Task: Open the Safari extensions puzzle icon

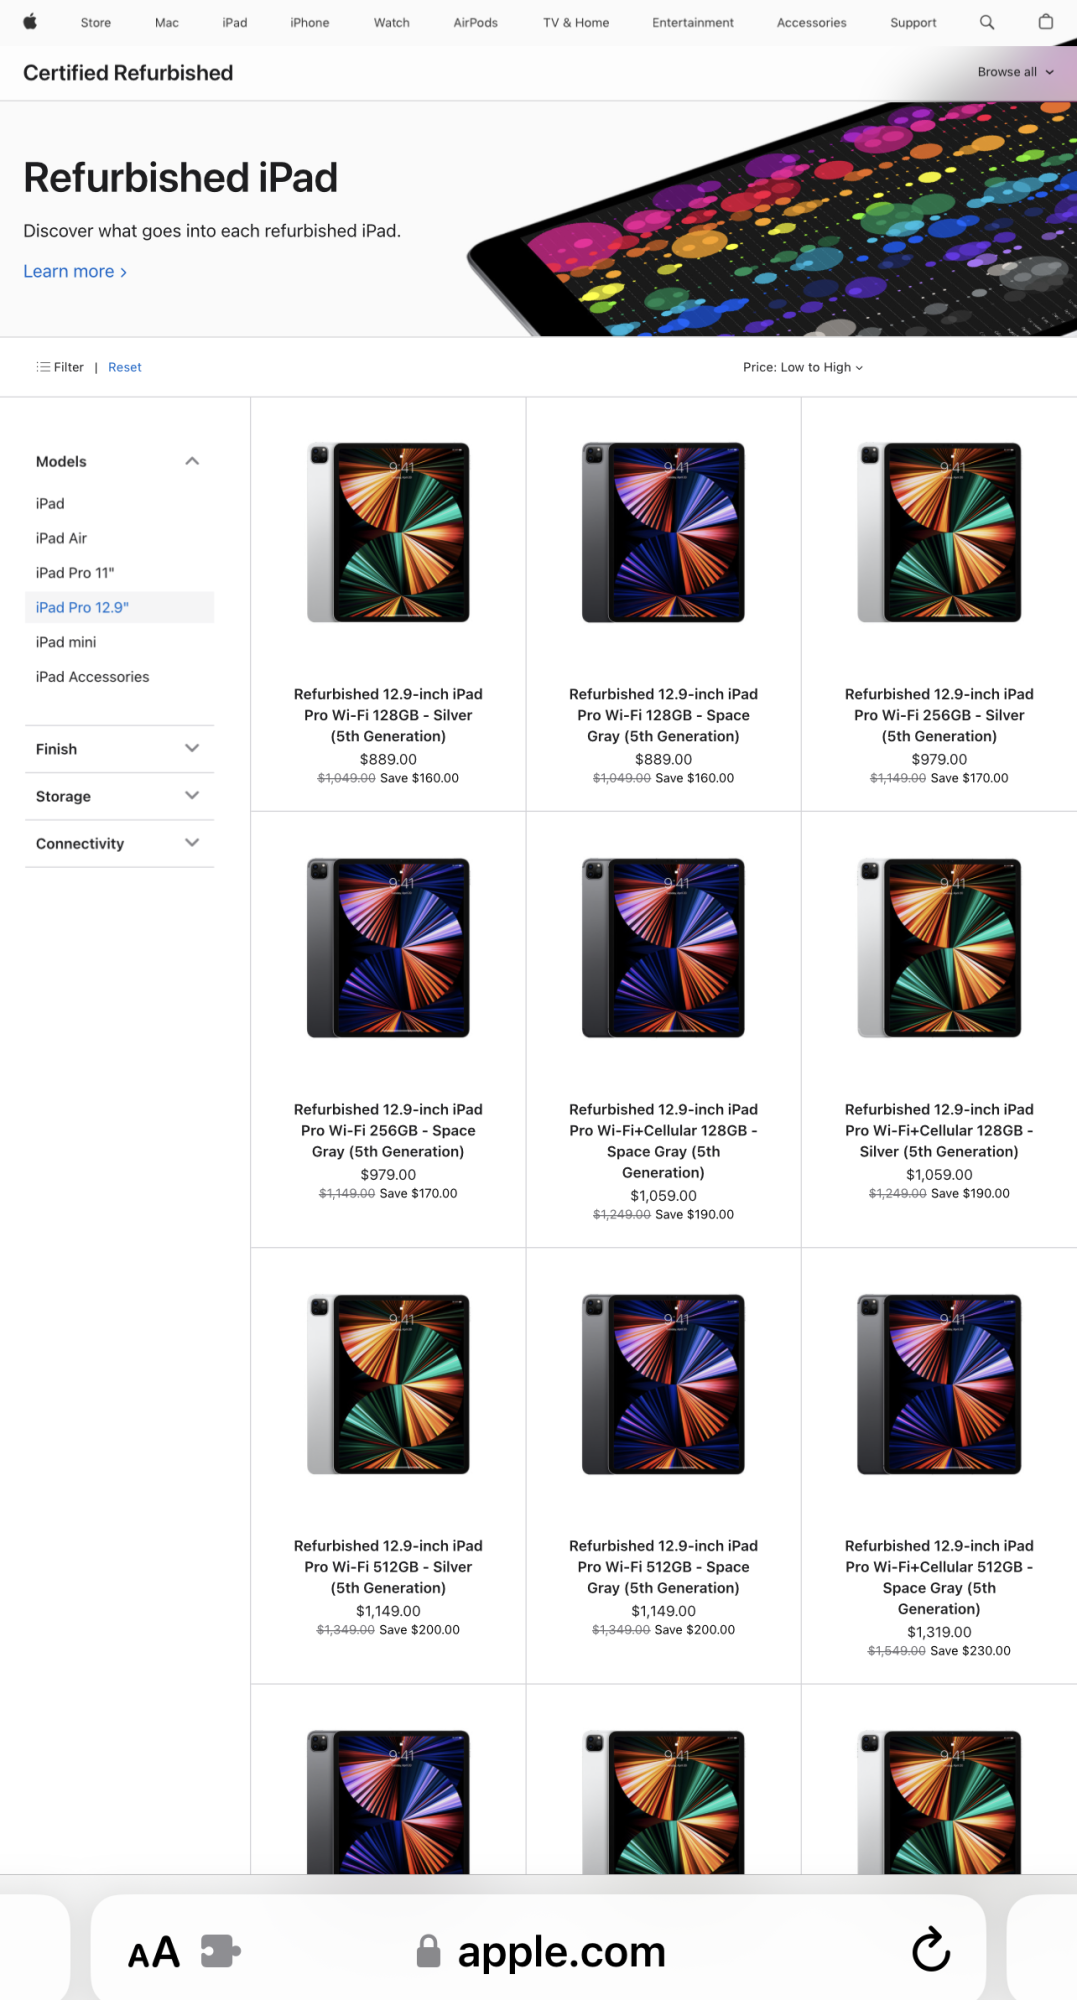Action: pyautogui.click(x=220, y=1951)
